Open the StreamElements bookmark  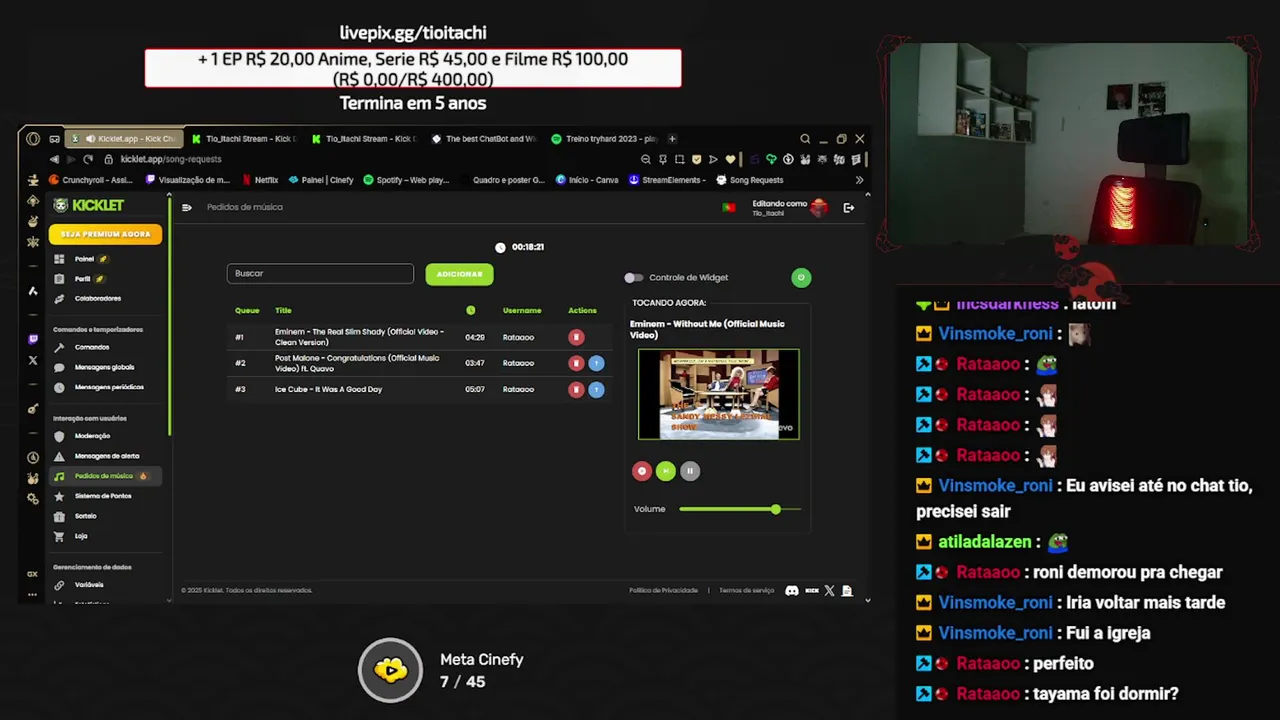[x=668, y=180]
